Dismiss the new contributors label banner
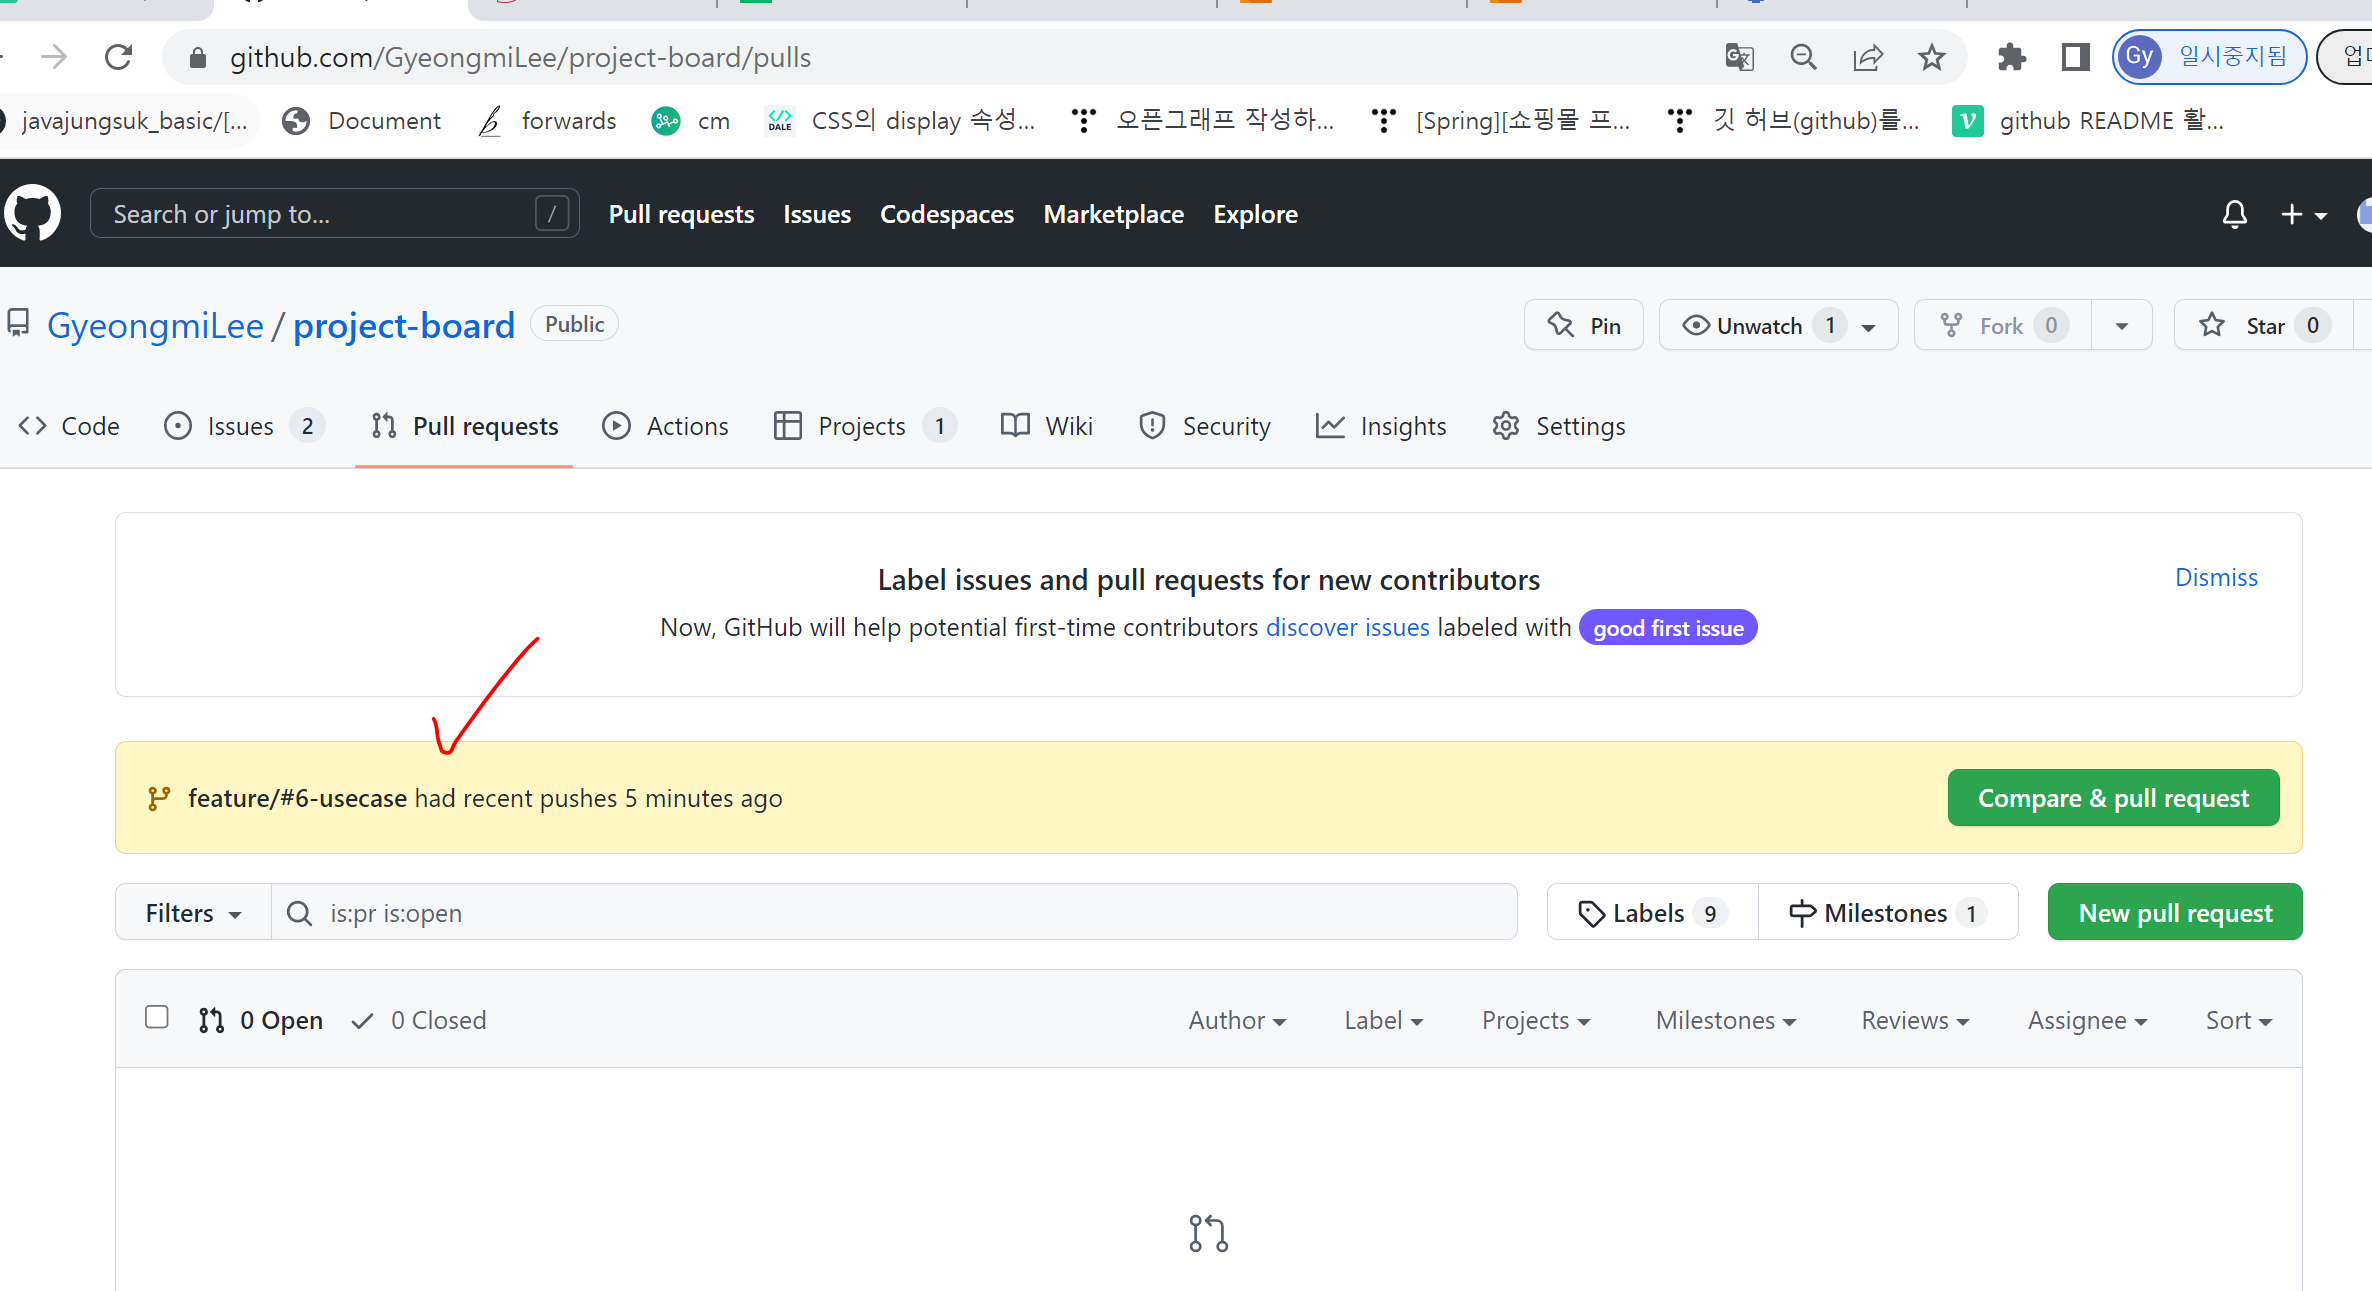 pos(2216,577)
